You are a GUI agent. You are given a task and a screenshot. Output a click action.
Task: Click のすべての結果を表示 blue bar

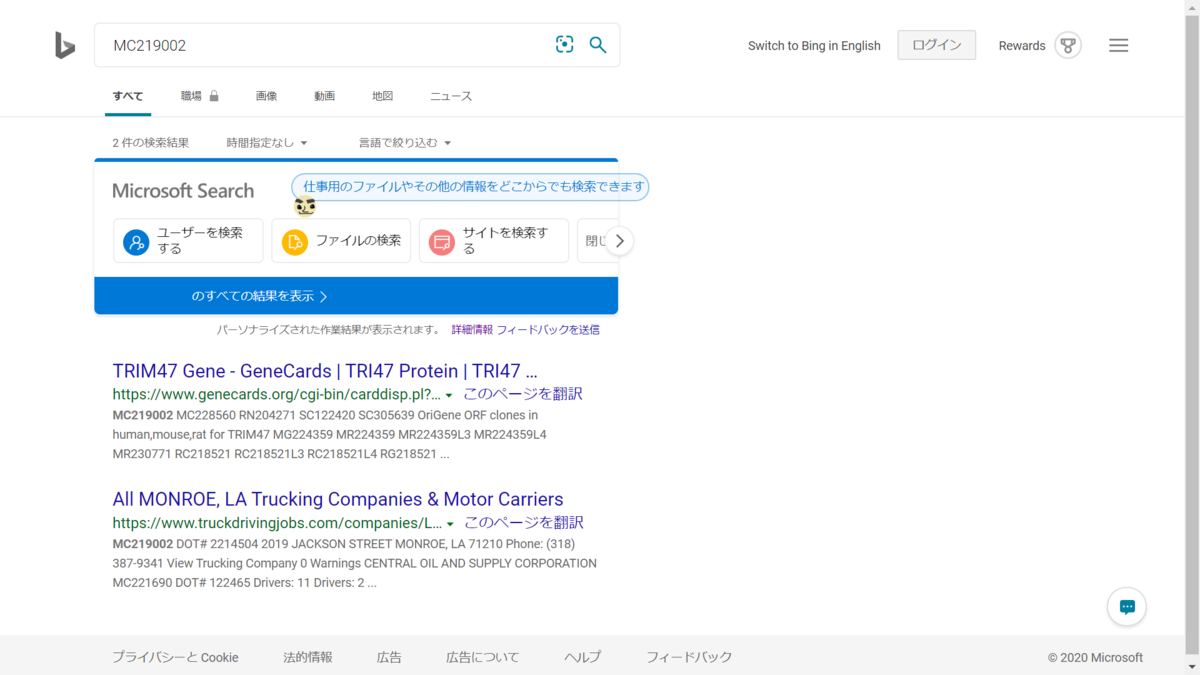[x=356, y=296]
